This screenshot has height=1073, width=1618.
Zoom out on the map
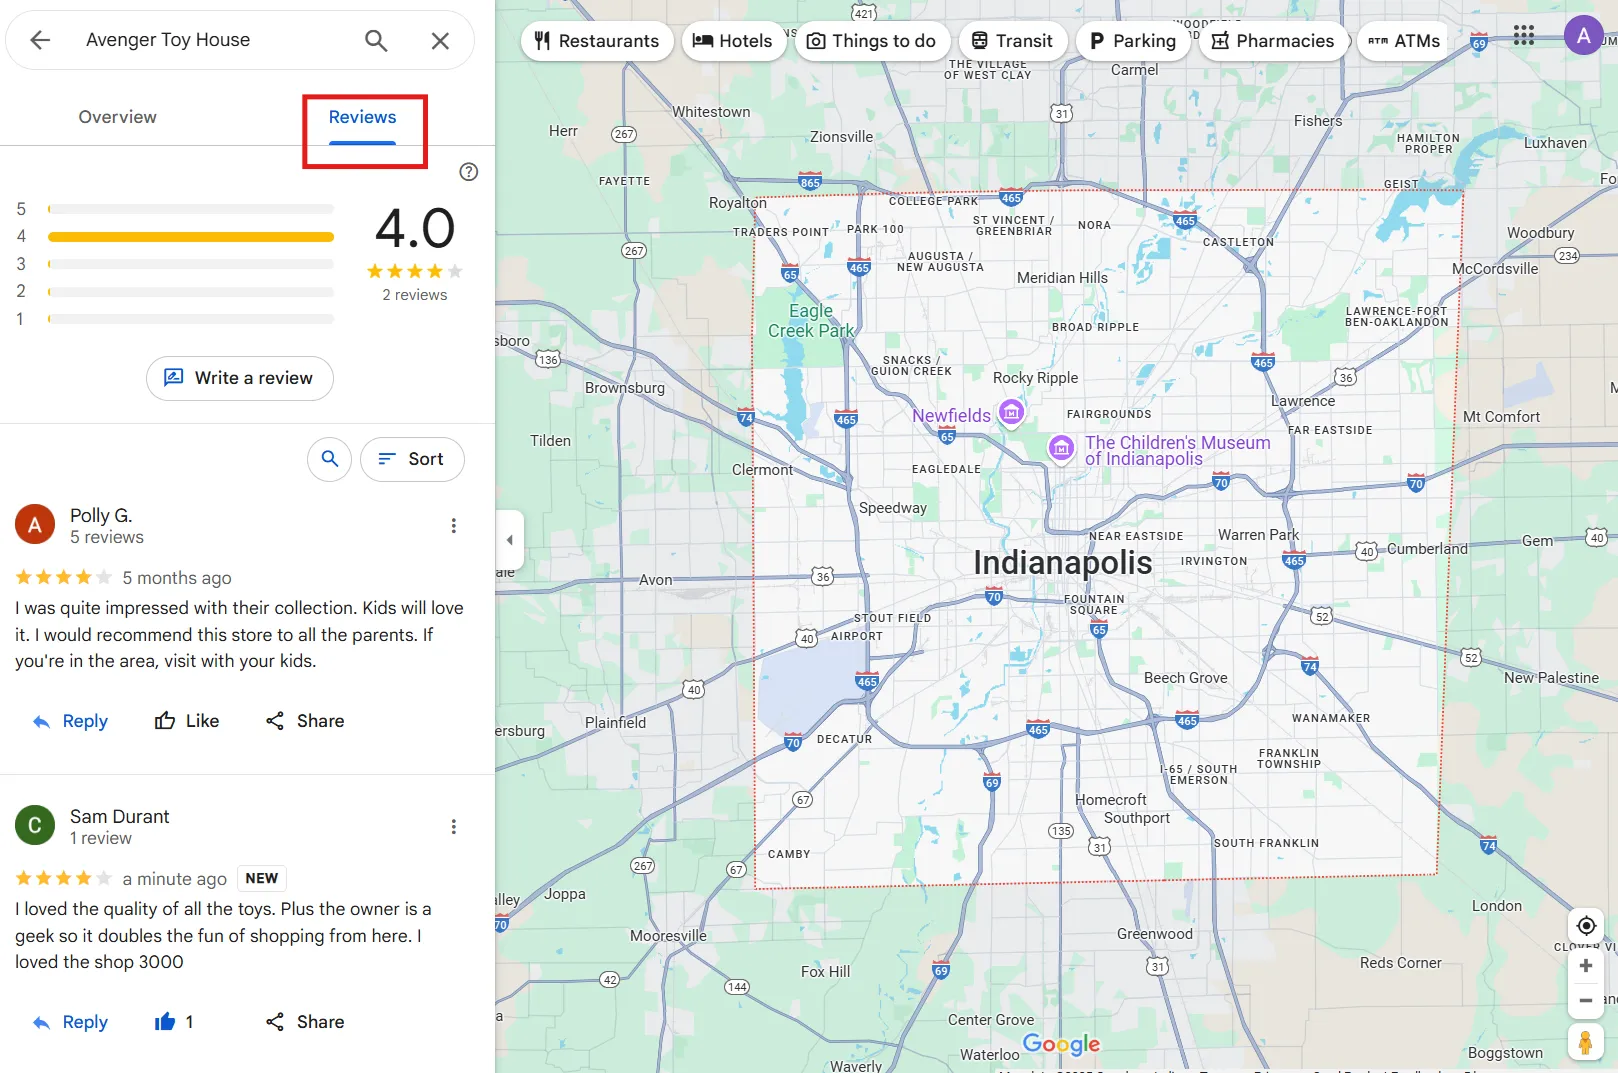[1586, 1000]
